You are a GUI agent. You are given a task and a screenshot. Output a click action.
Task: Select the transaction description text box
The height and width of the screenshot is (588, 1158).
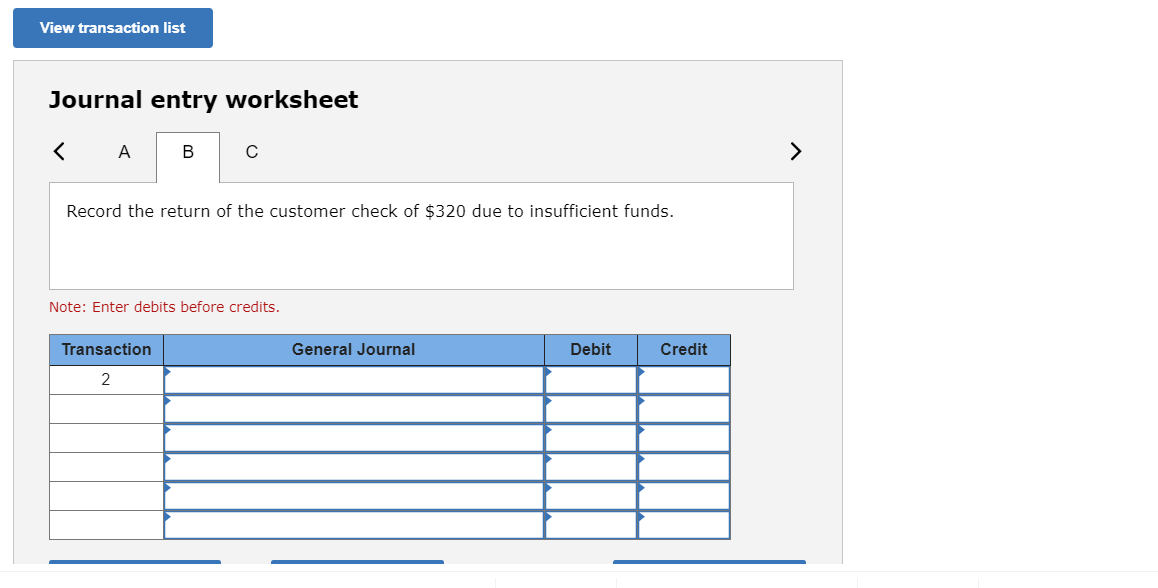[421, 235]
